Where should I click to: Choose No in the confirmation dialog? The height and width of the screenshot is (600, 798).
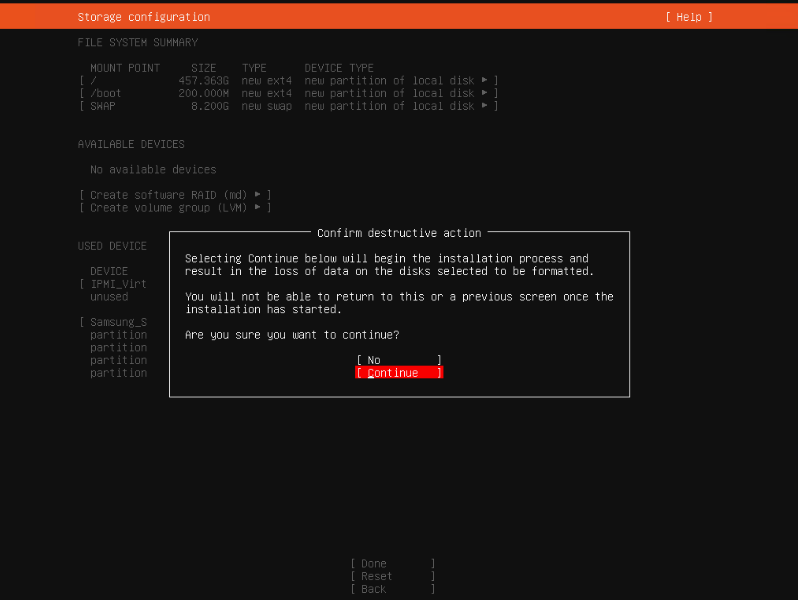click(398, 360)
